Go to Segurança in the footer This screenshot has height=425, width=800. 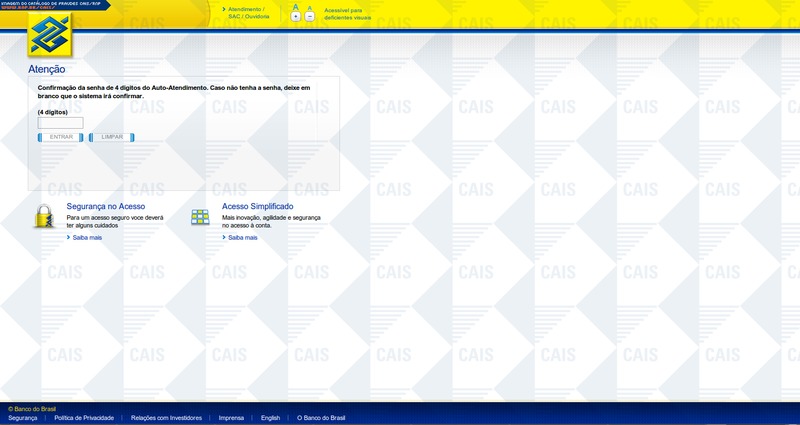(x=22, y=418)
